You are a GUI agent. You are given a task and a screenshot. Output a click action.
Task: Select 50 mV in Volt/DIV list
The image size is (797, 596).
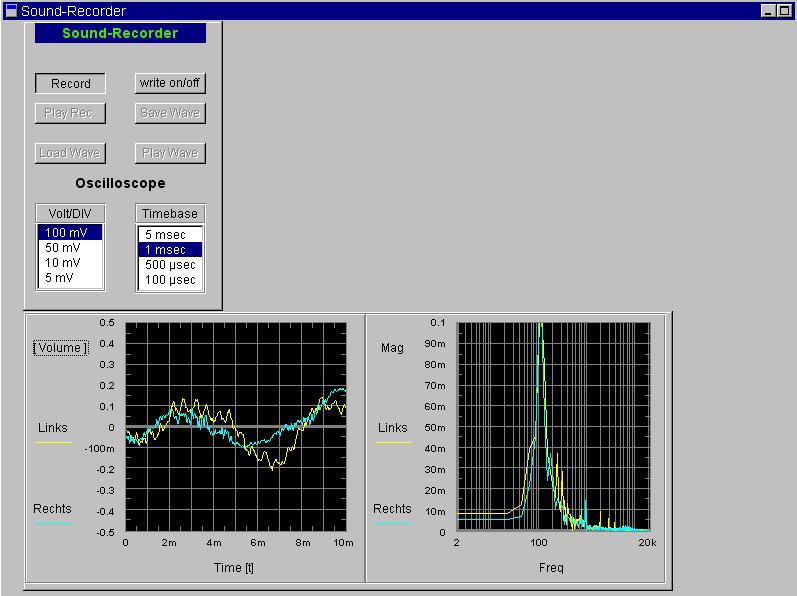pos(70,248)
